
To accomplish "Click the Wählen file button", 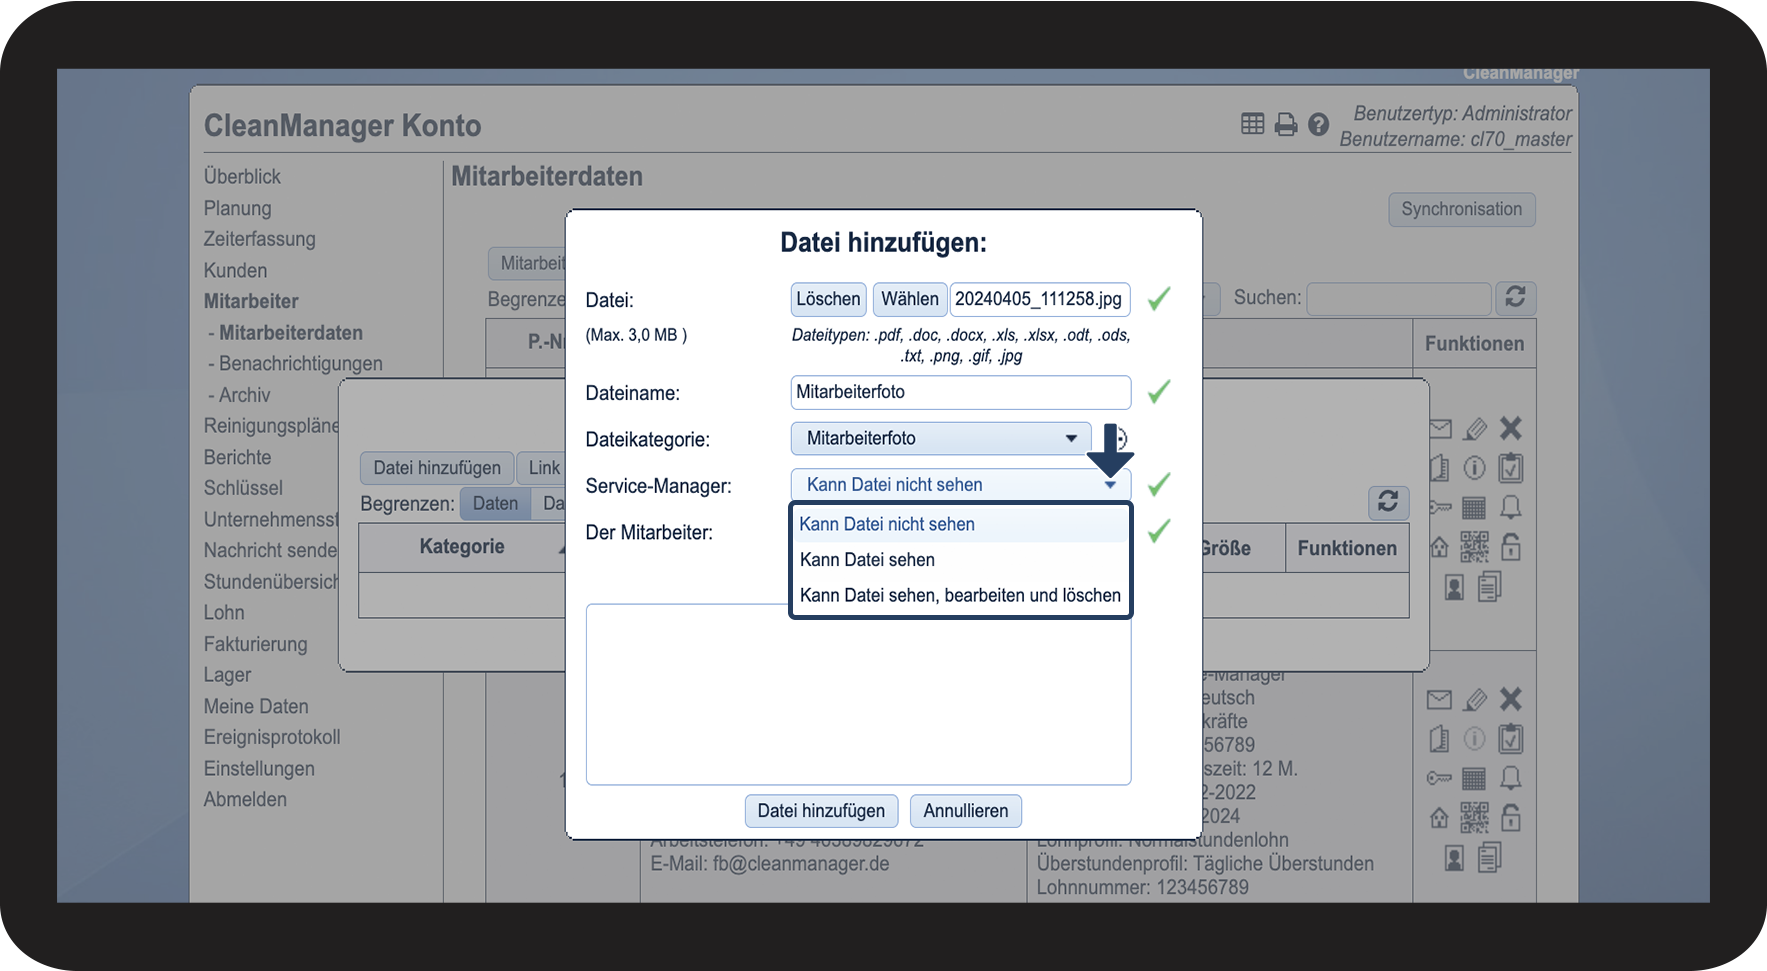I will tap(909, 299).
